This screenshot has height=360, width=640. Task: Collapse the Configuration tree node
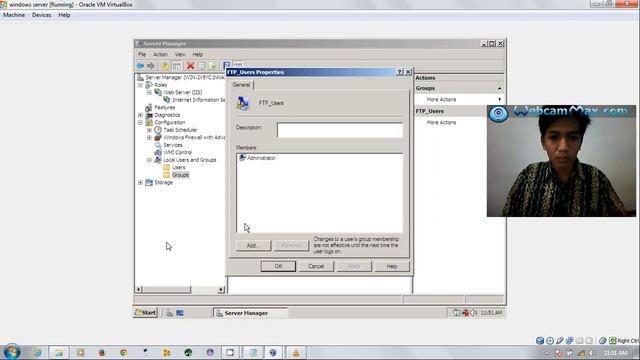(x=140, y=122)
